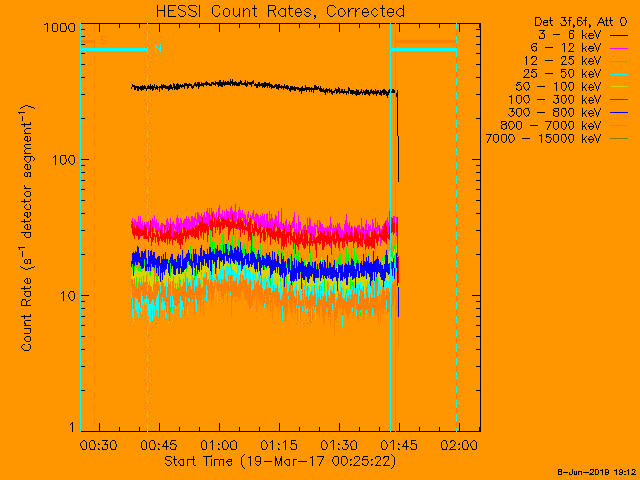Click the x-axis title 'Start Time (19-Mar-17 00:25:22)'
The image size is (640, 480).
click(x=280, y=462)
